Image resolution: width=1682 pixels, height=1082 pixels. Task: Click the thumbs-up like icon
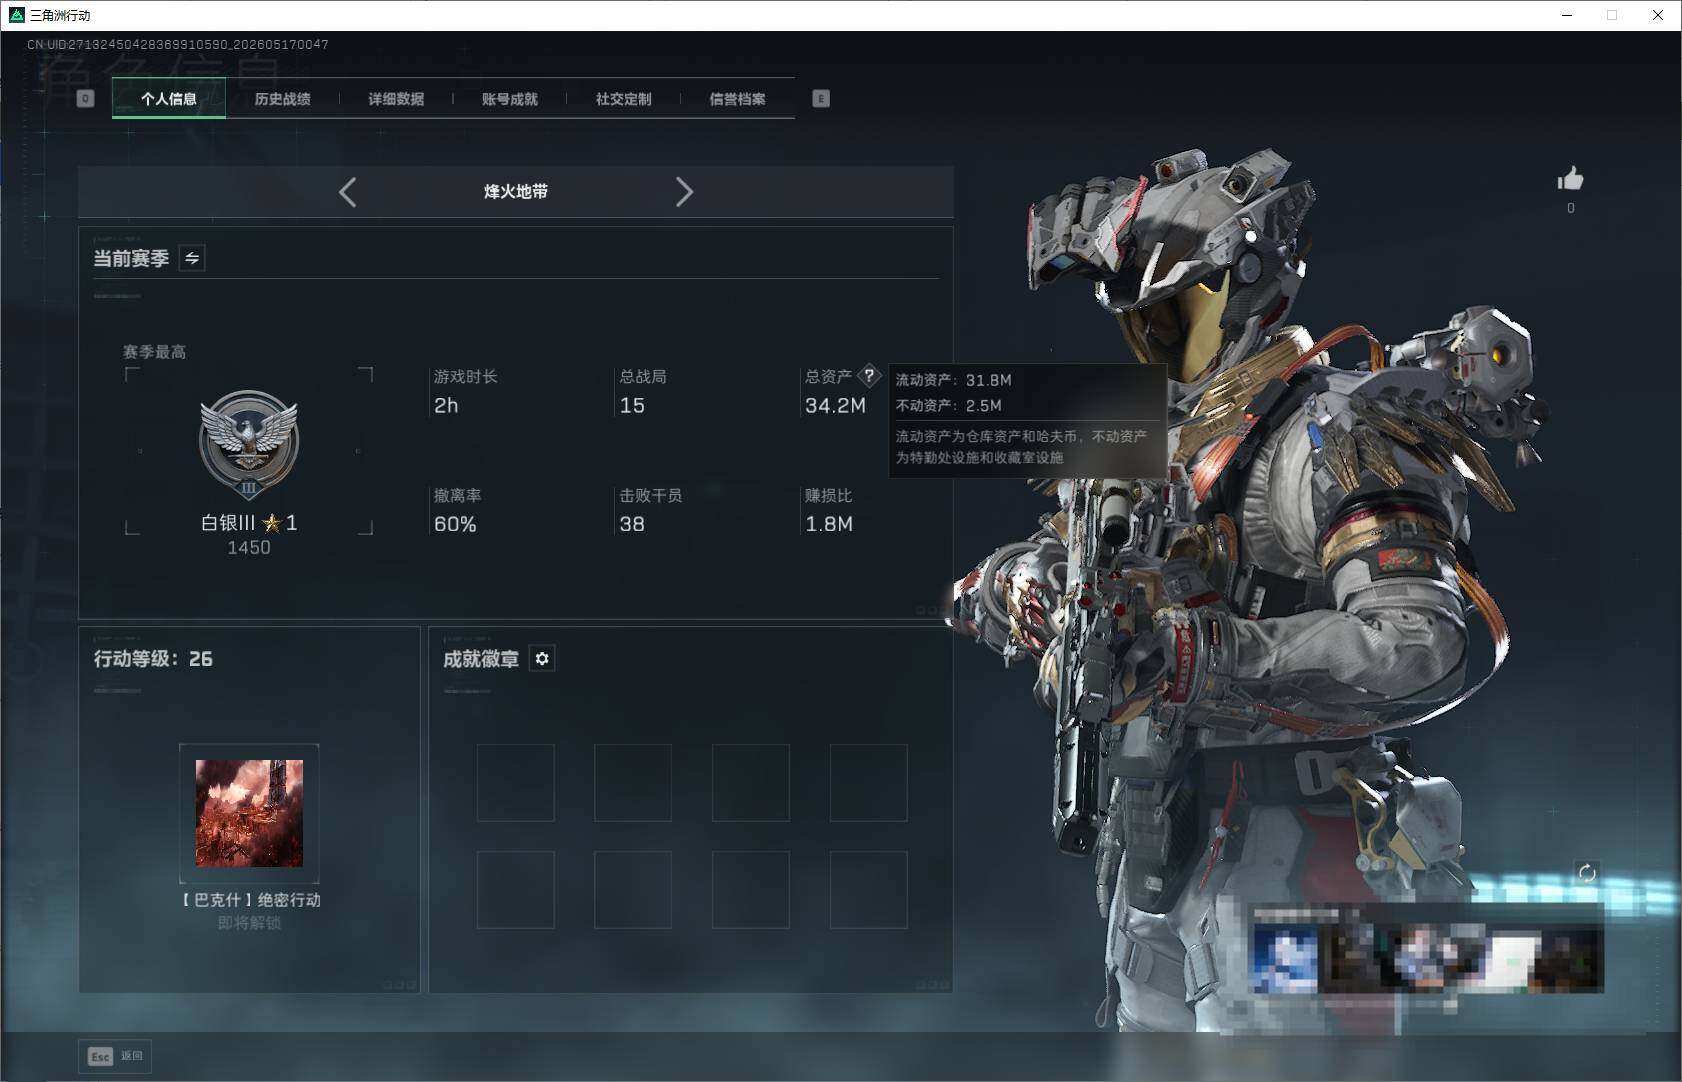point(1570,179)
